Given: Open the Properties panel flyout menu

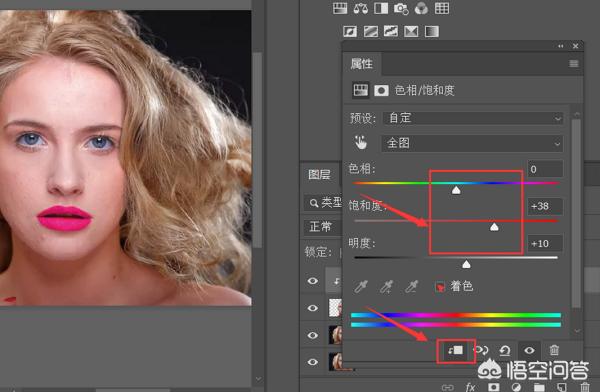Looking at the screenshot, I should (x=574, y=64).
